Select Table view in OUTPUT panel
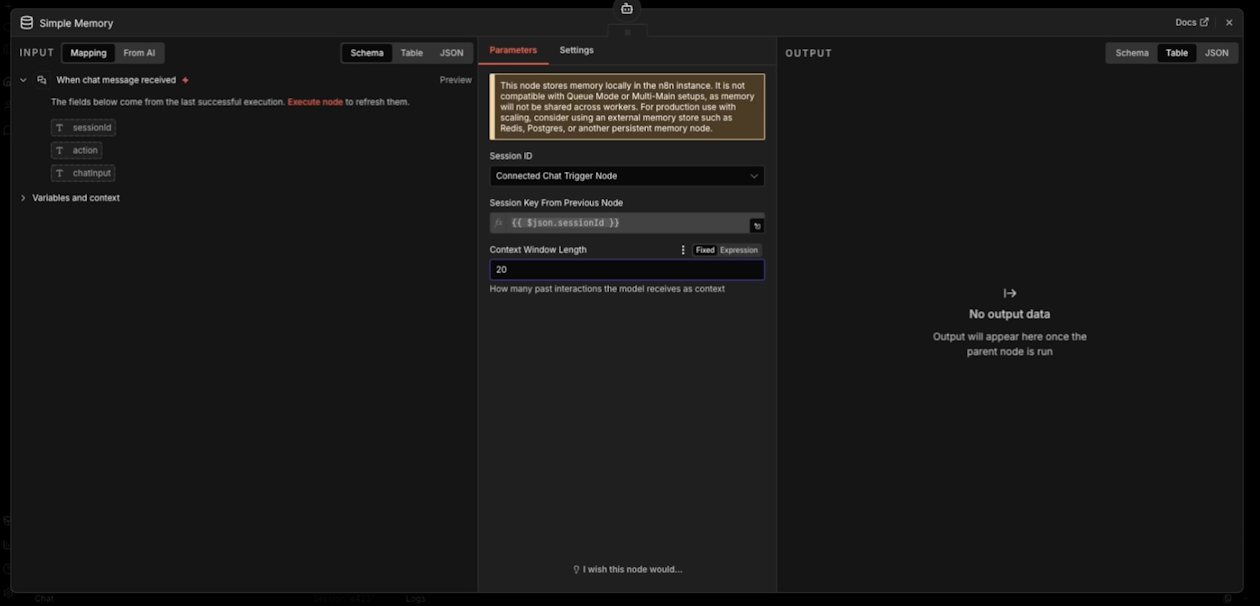 (x=1177, y=53)
